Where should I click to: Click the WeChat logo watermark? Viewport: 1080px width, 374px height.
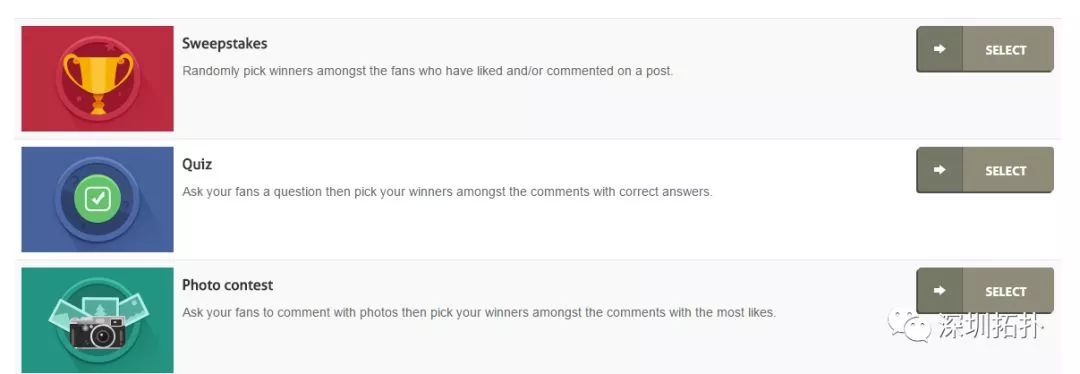pos(909,324)
